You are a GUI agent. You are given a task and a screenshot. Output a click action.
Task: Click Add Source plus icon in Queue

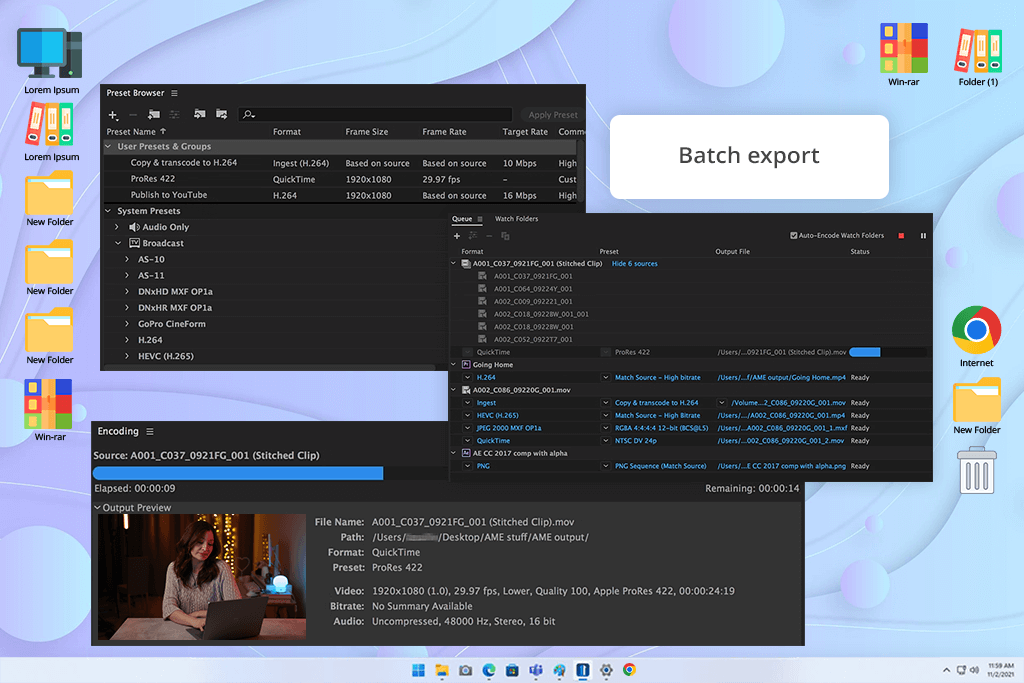(x=457, y=236)
